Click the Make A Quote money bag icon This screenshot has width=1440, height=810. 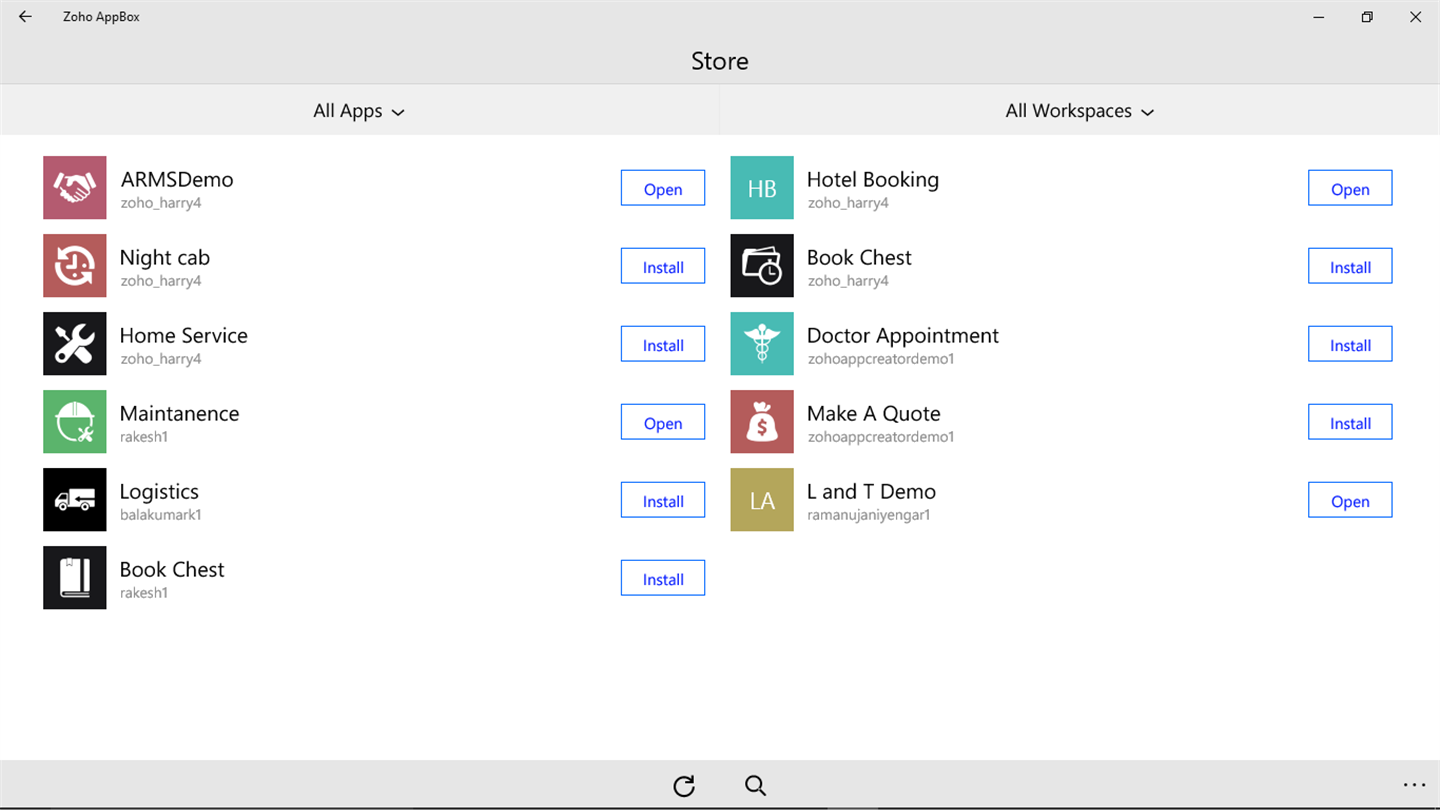[x=762, y=421]
